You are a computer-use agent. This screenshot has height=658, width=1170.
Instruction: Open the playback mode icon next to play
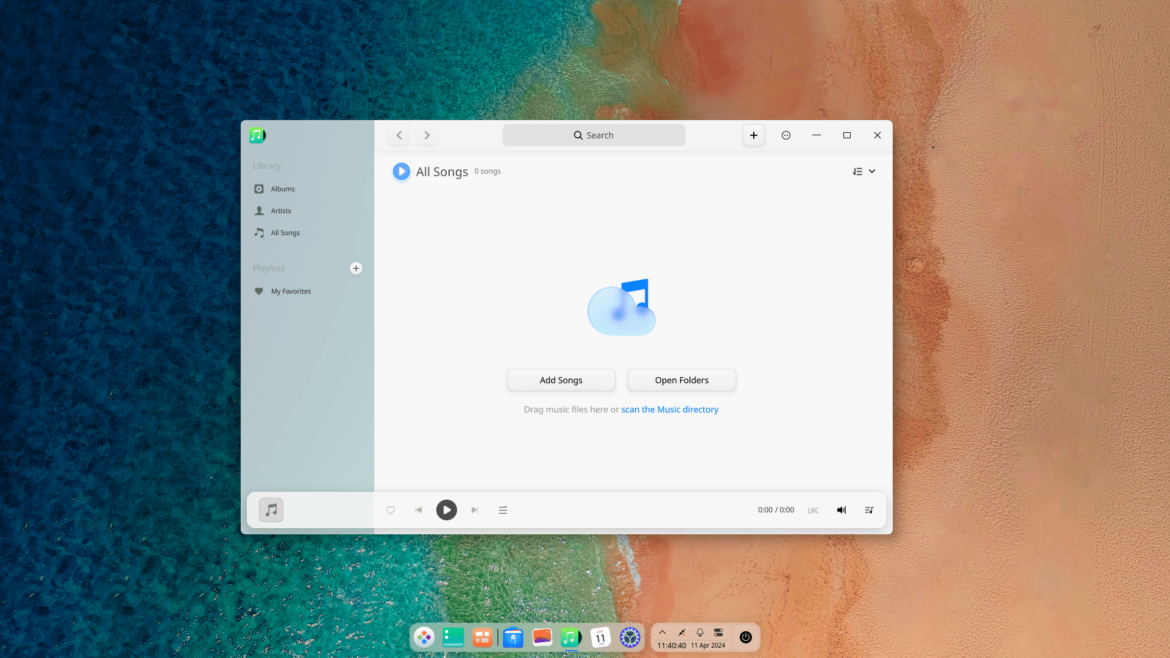coord(503,510)
